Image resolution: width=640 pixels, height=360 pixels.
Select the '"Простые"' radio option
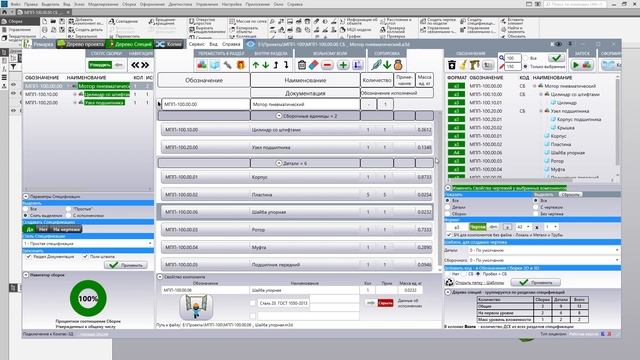point(69,209)
